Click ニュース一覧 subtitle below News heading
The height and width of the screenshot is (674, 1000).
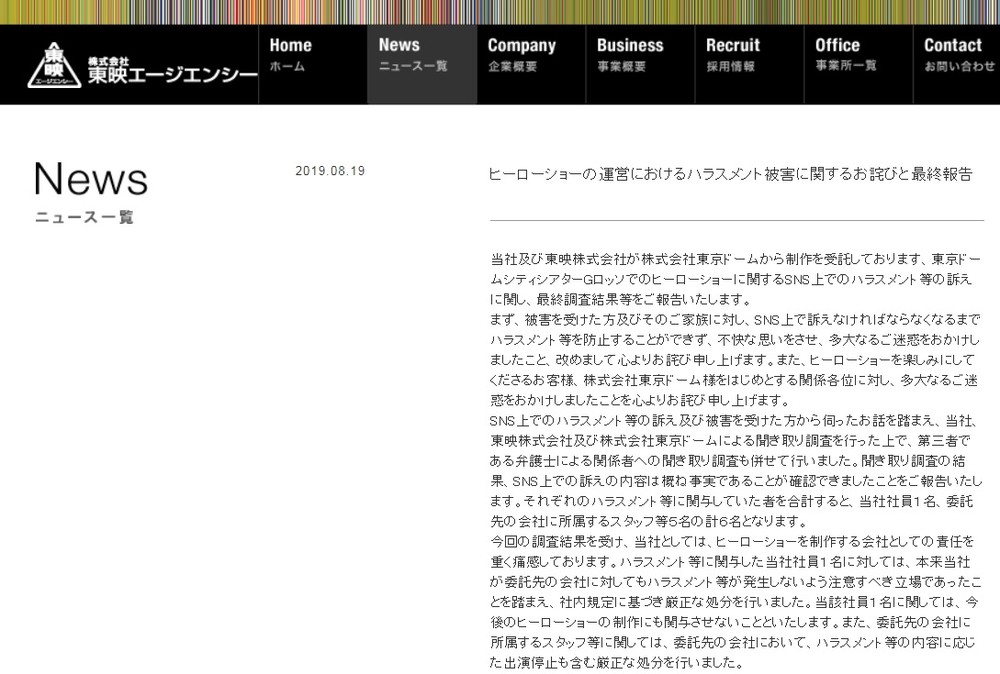[x=84, y=217]
